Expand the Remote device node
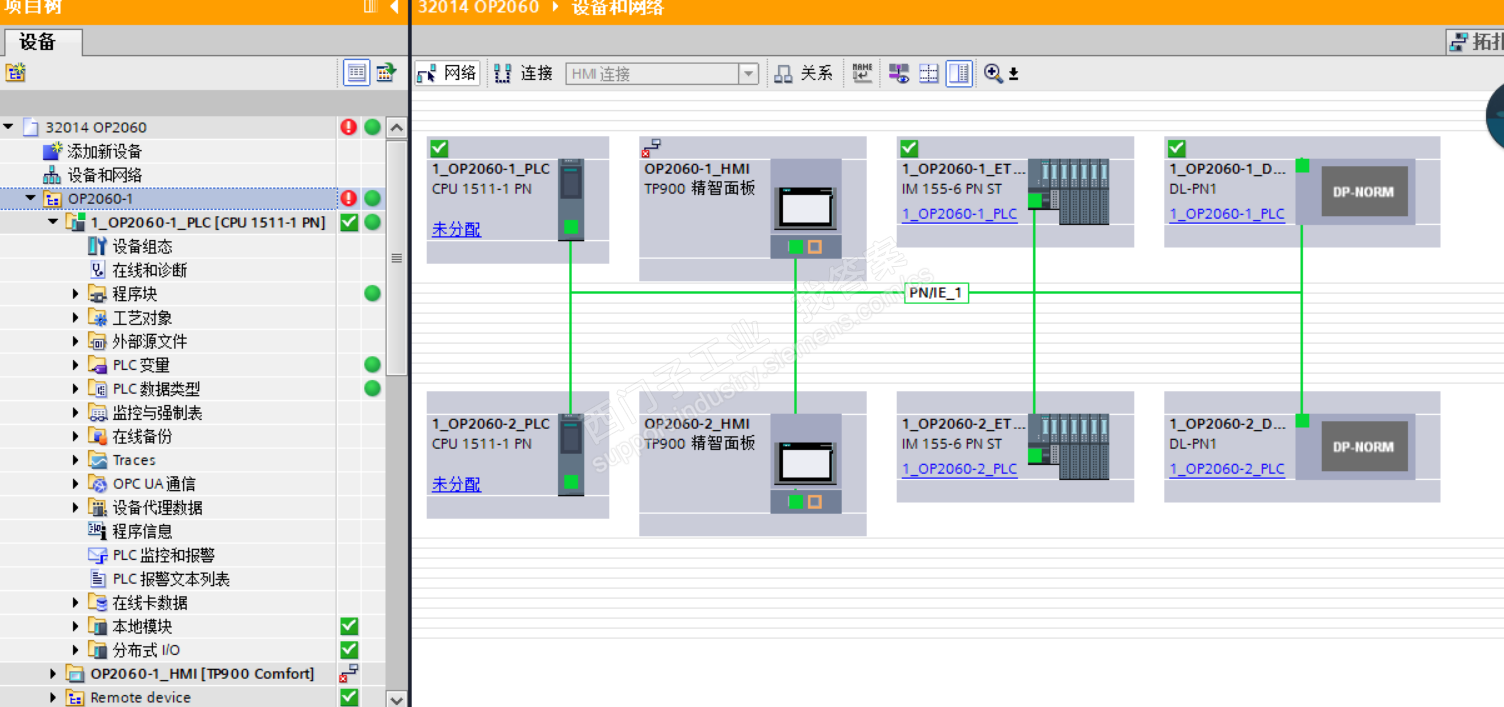Viewport: 1504px width, 707px height. (54, 698)
